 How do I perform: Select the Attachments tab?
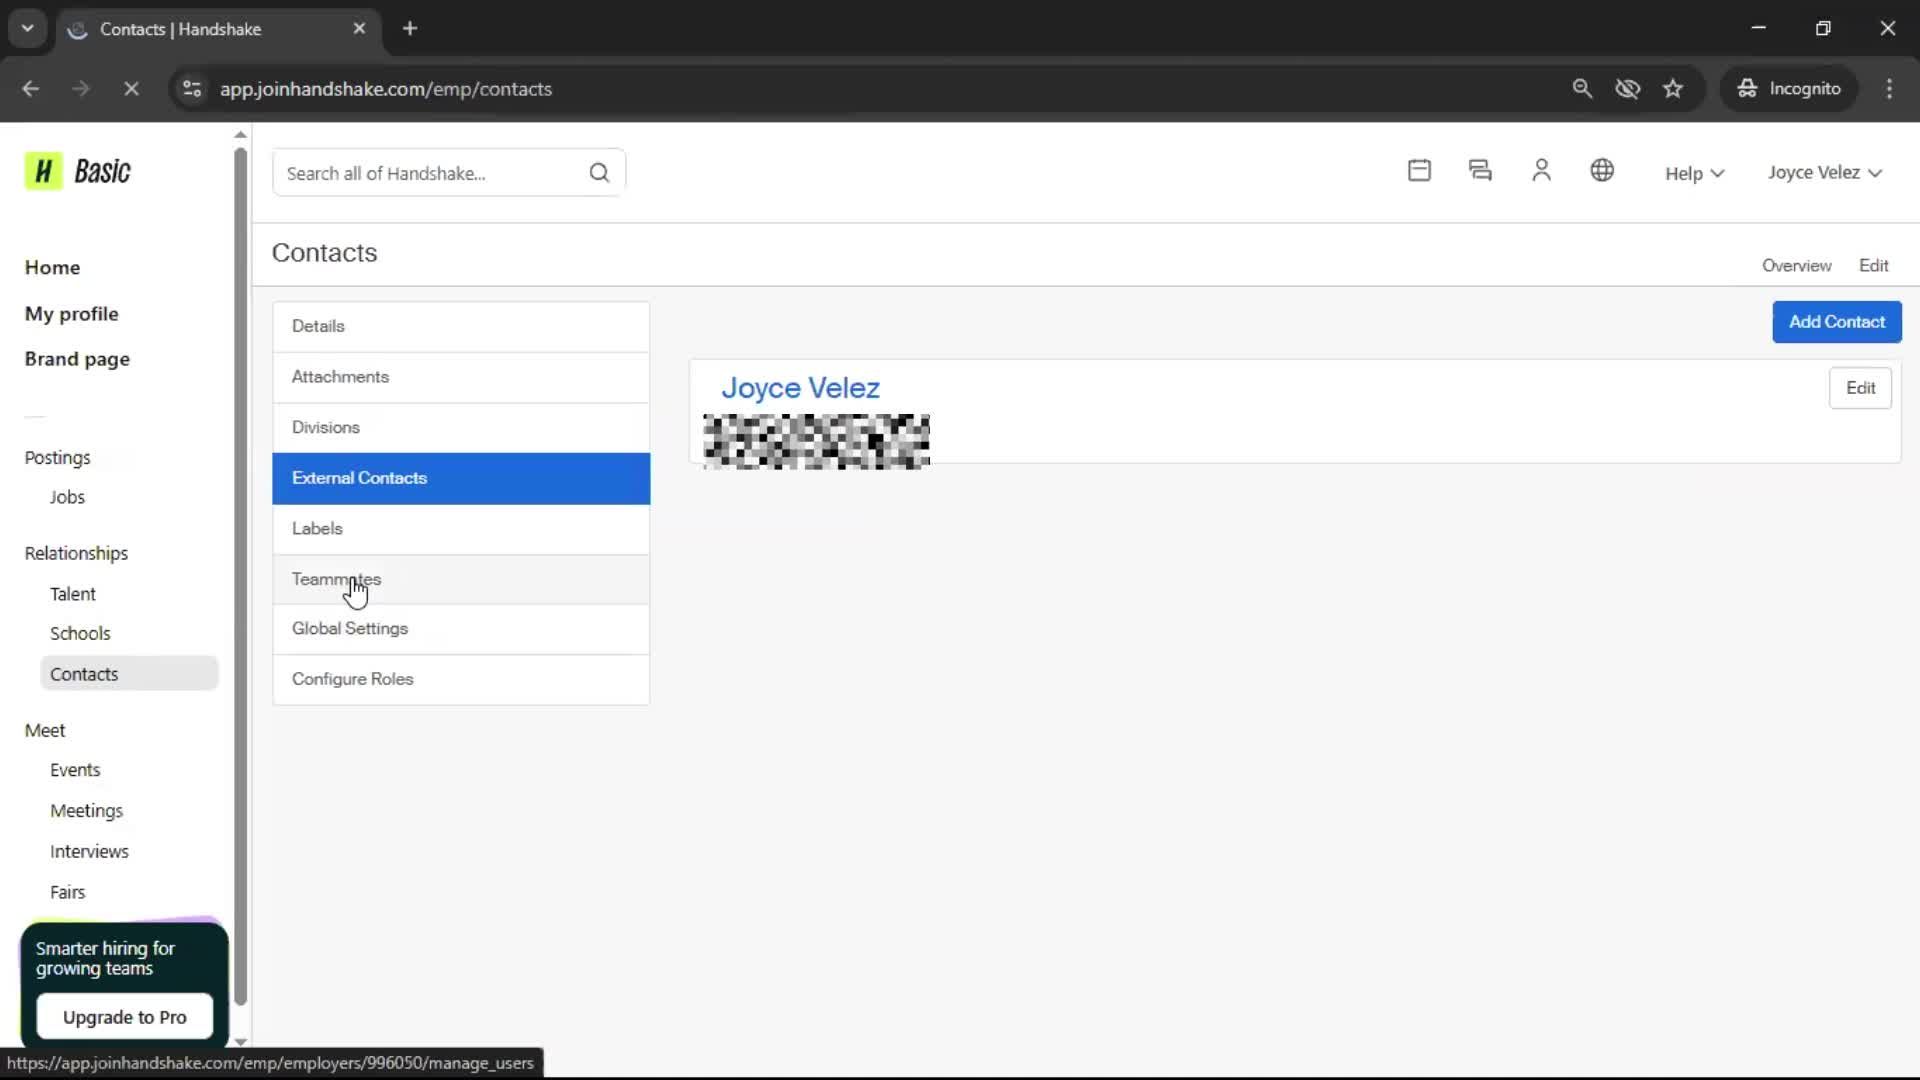pyautogui.click(x=461, y=377)
